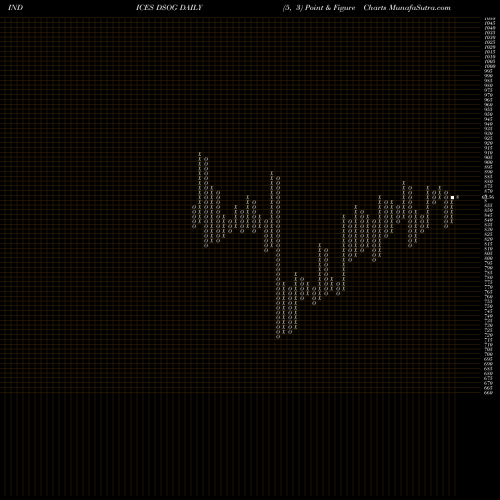Click the "Charts MunafaSutra.com" watermark text
This screenshot has width=500, height=500.
click(x=407, y=7)
